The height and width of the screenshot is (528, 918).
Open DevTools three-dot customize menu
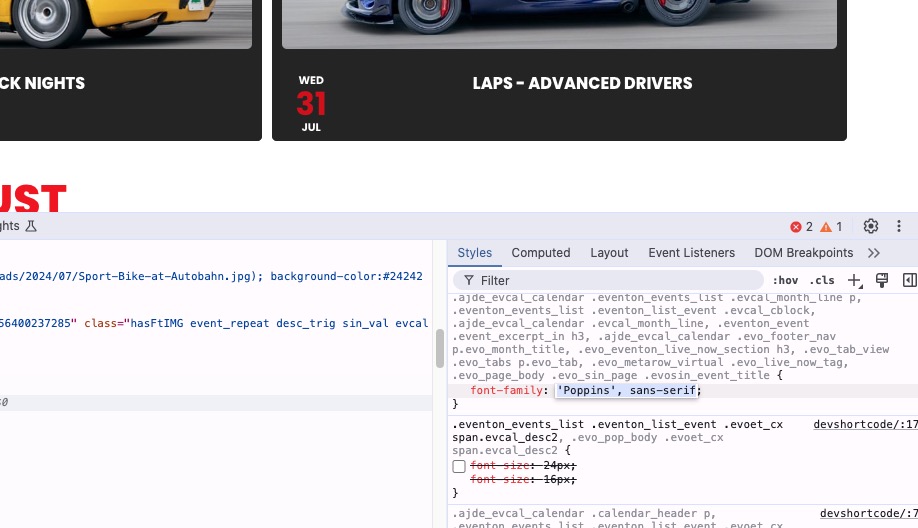click(899, 227)
